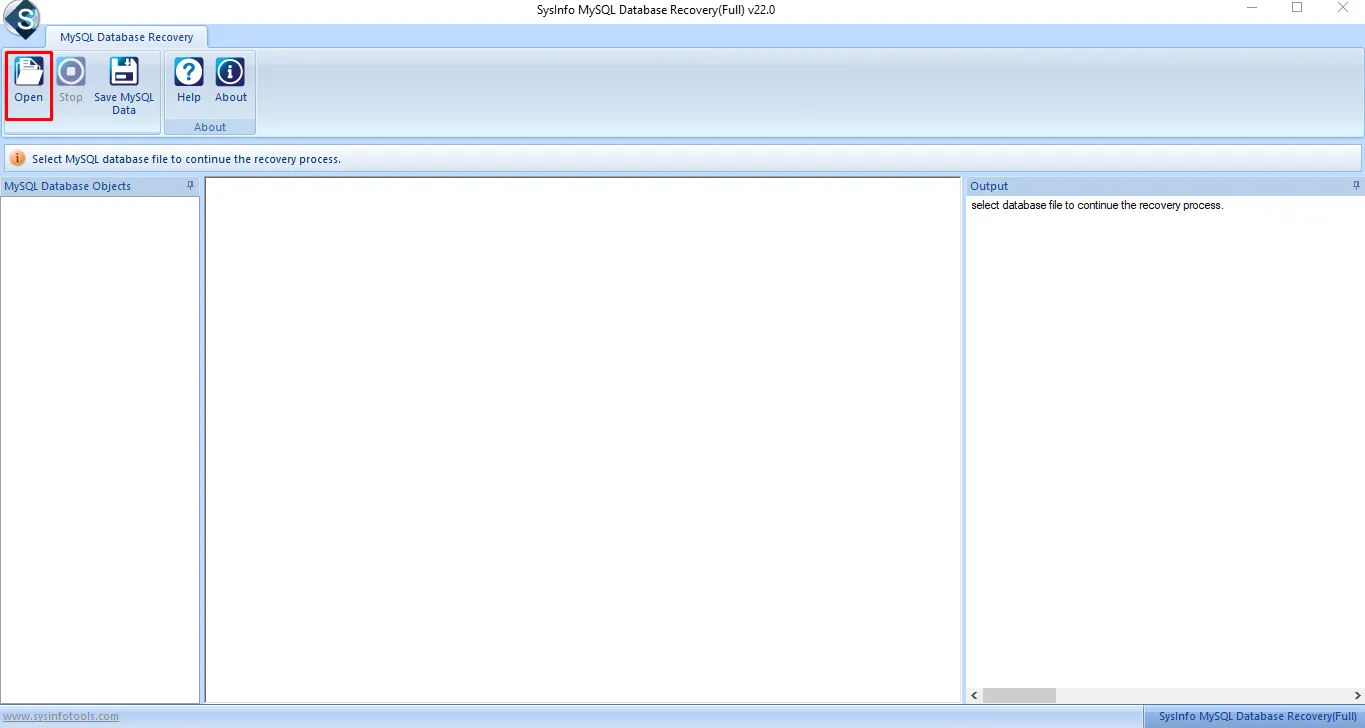Click the 'select database file to continue' output message
Image resolution: width=1365 pixels, height=728 pixels.
point(1097,205)
